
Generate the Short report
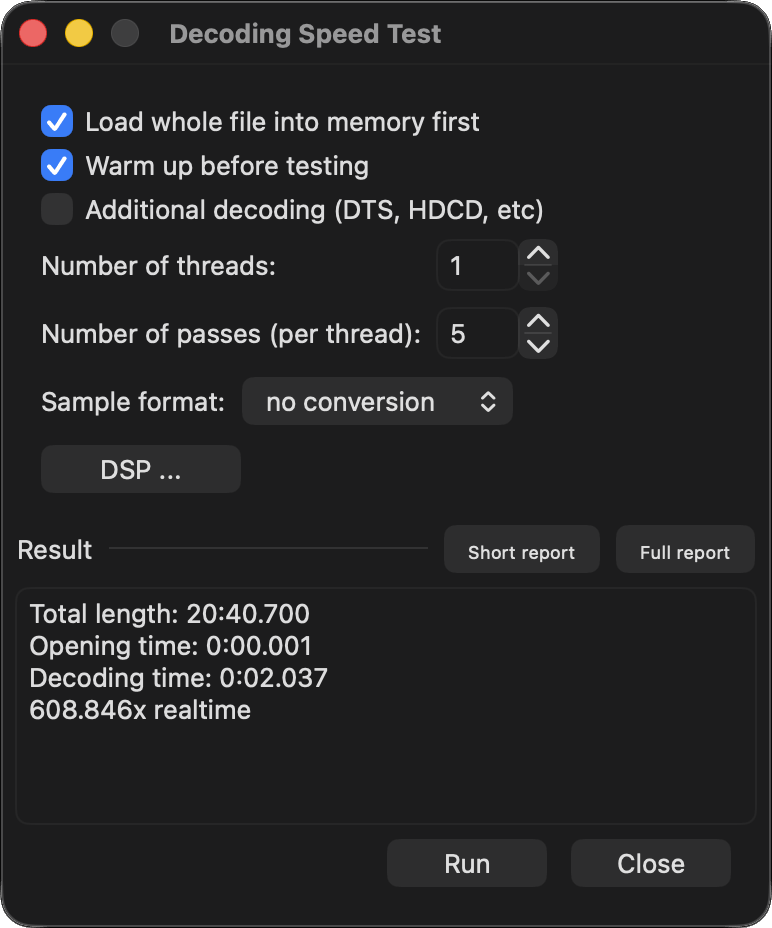(x=521, y=552)
